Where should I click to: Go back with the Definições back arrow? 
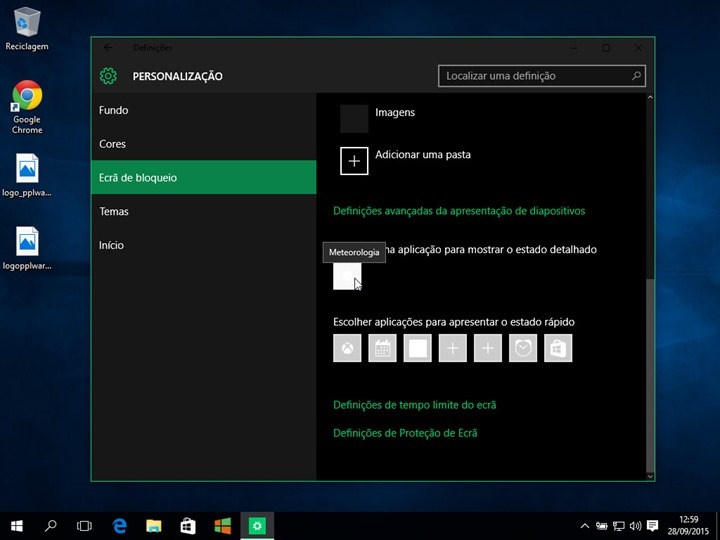tap(108, 48)
